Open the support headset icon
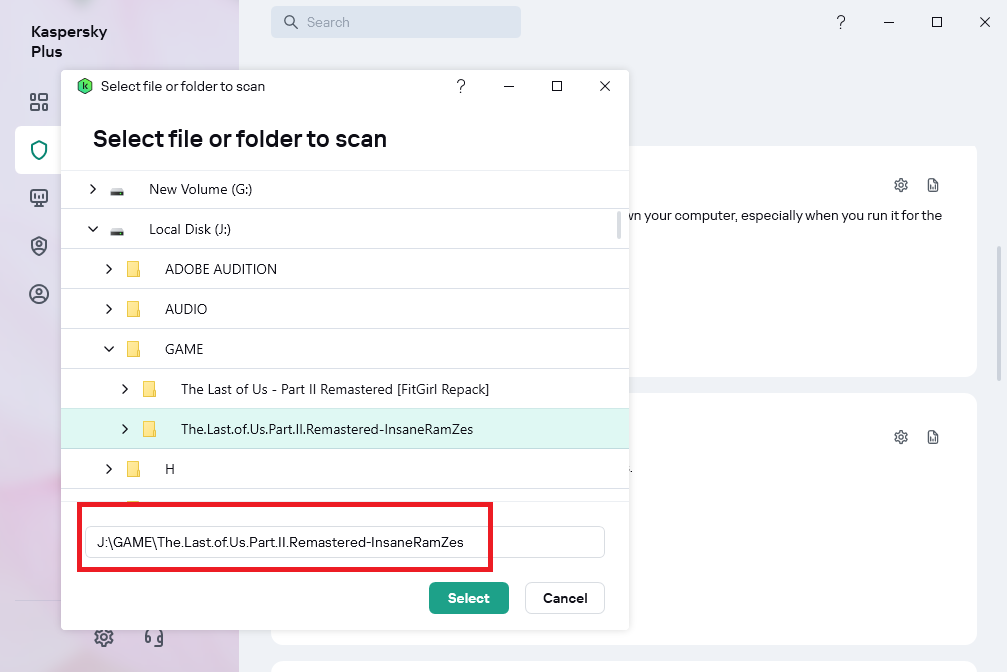 click(153, 637)
